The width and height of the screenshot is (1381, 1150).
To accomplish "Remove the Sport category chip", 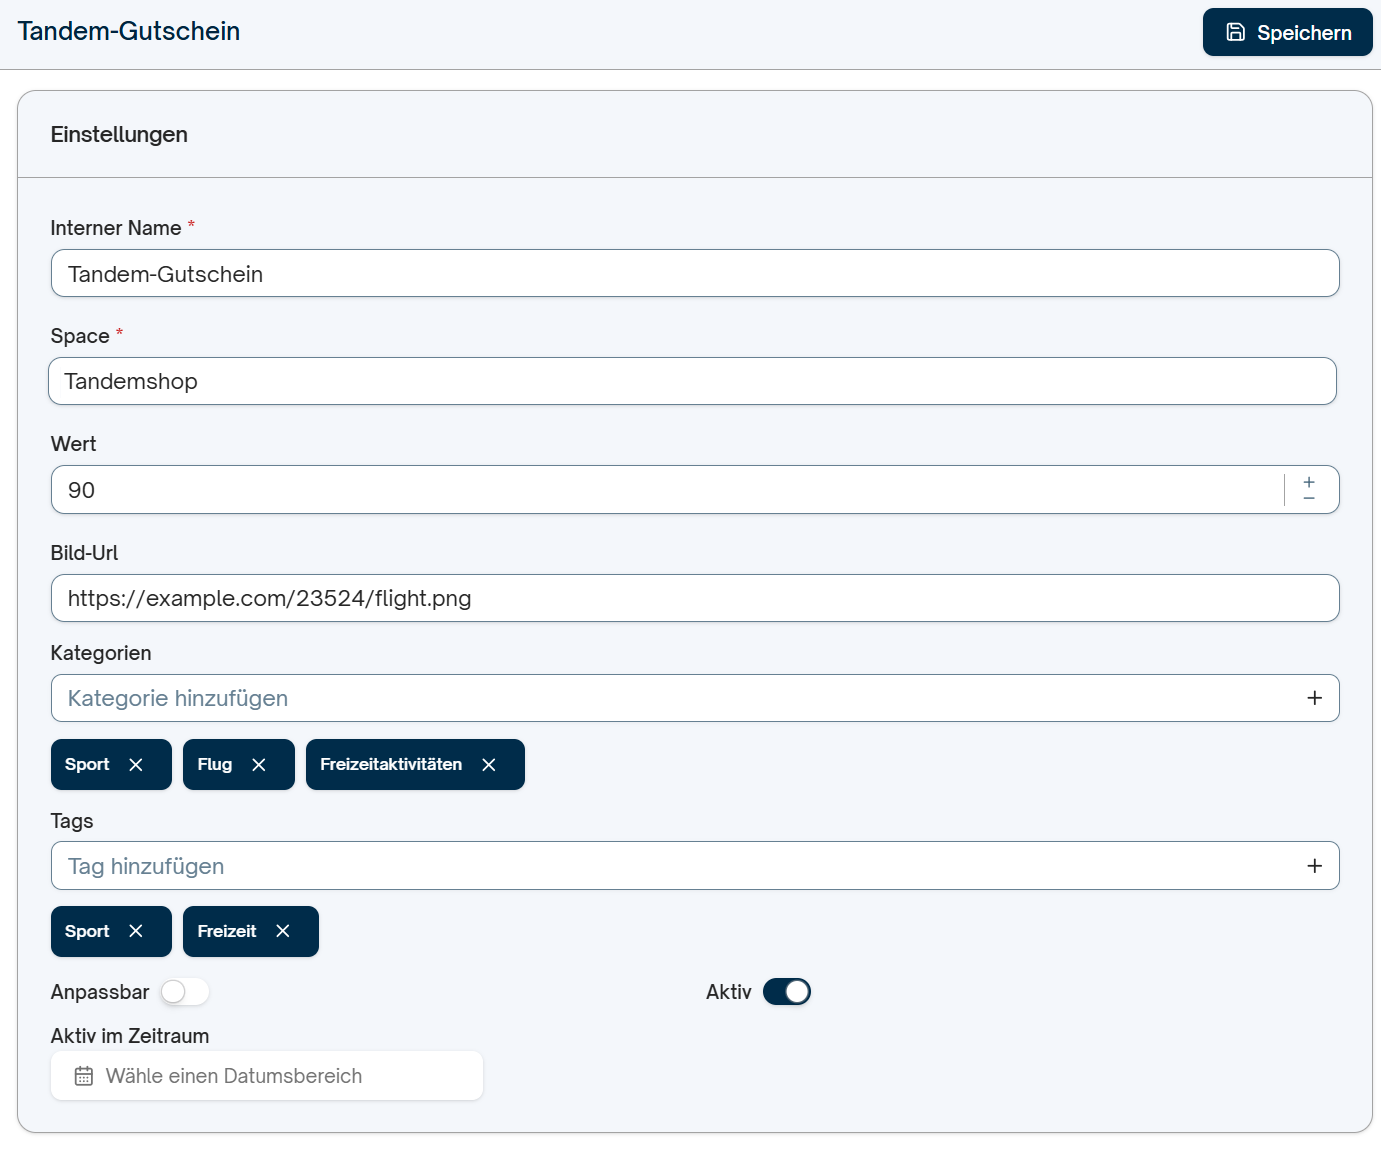I will pos(136,765).
